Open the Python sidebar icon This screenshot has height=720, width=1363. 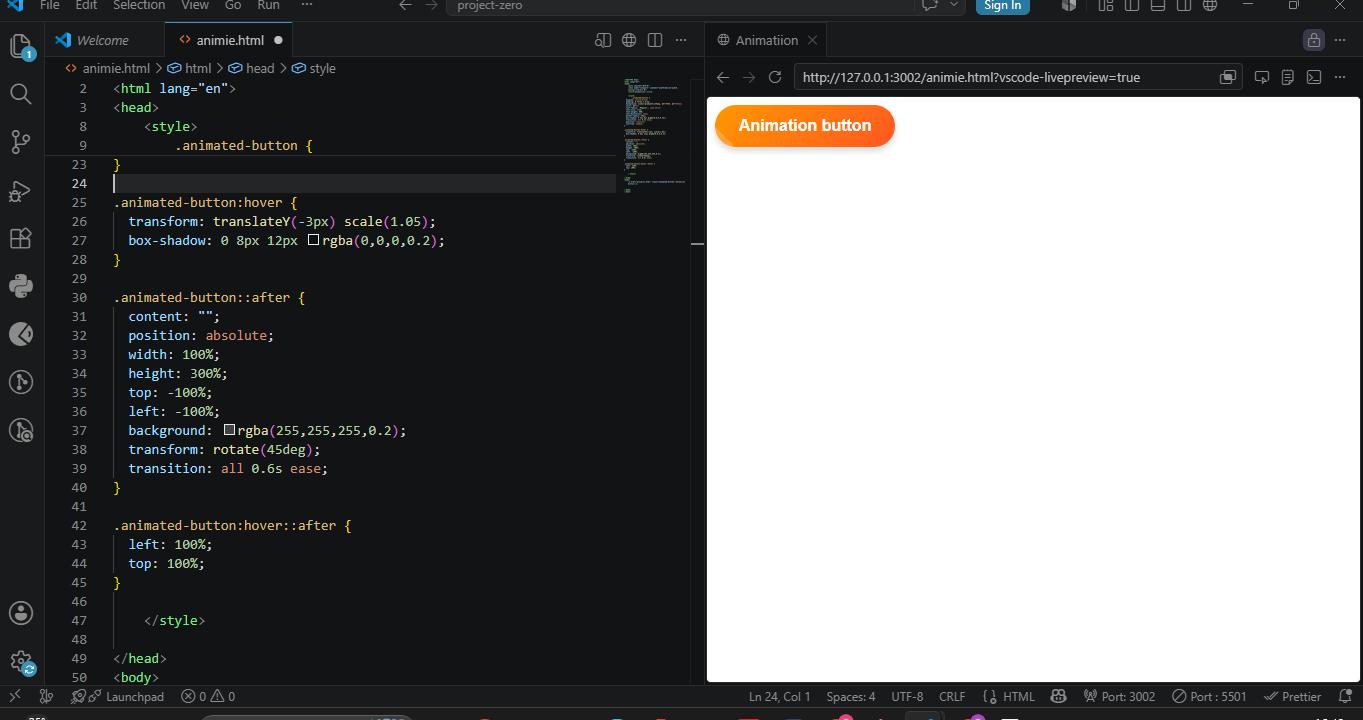[x=21, y=286]
